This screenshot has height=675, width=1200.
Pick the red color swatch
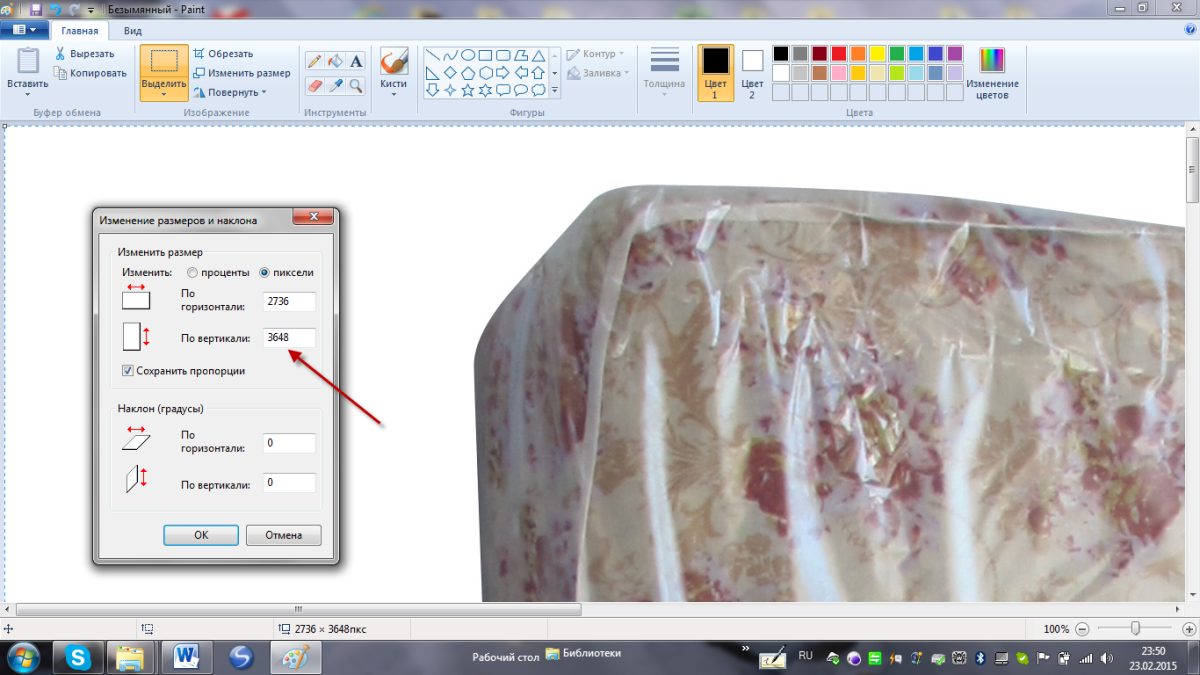(x=839, y=53)
